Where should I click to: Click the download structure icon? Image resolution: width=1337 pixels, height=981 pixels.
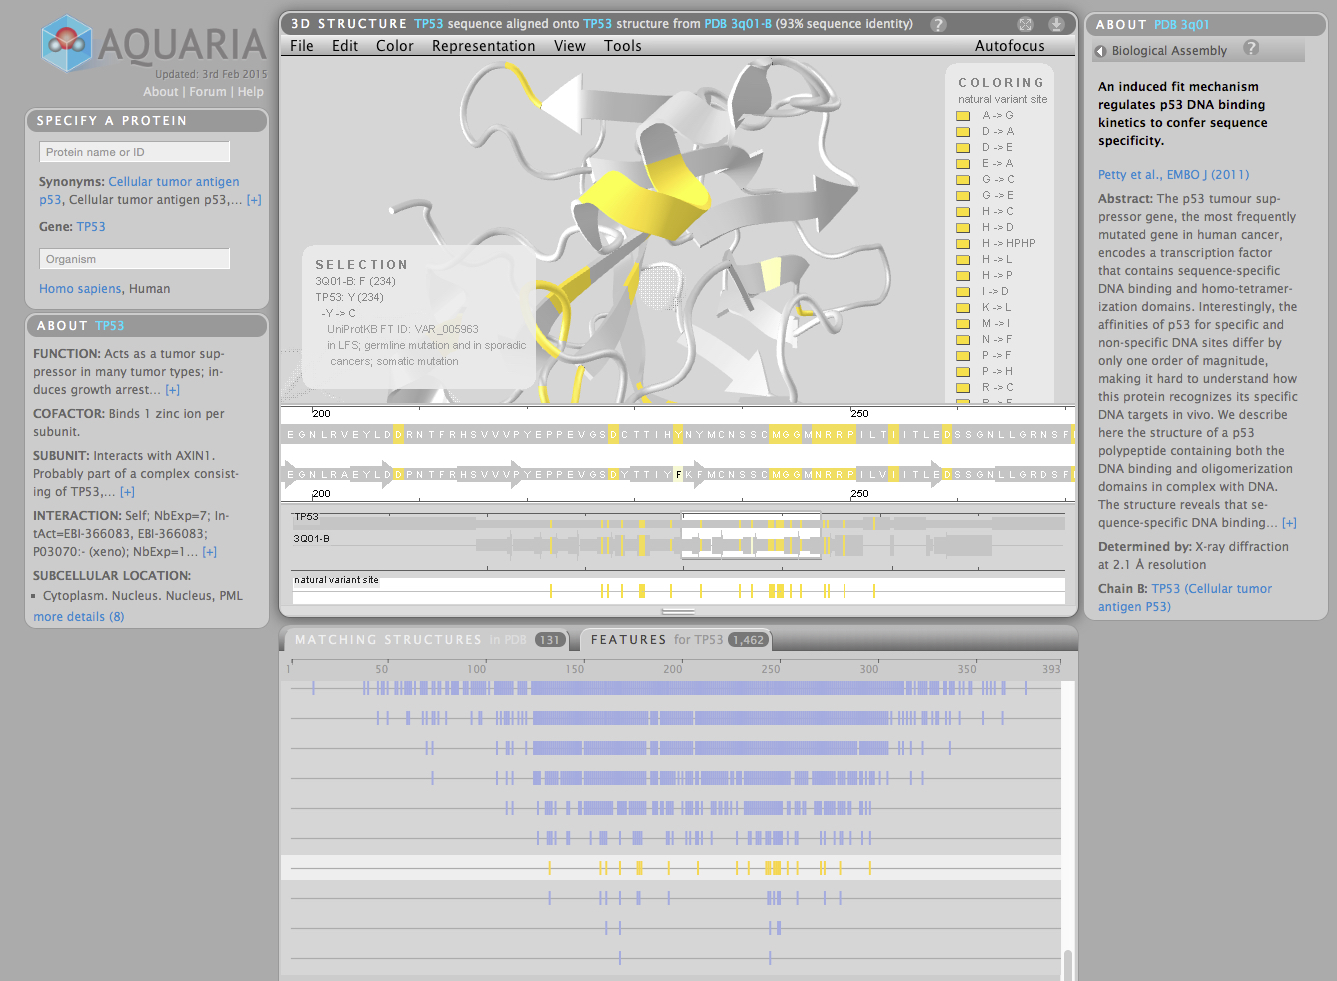tap(1056, 24)
